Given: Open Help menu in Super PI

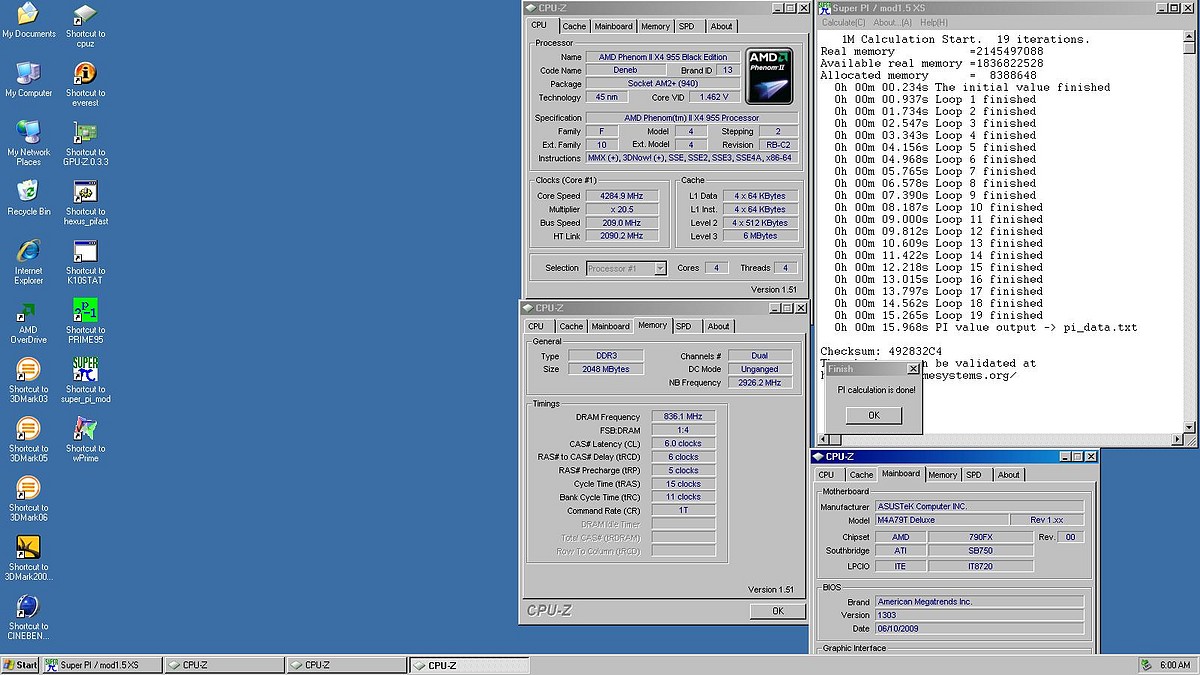Looking at the screenshot, I should (x=933, y=22).
